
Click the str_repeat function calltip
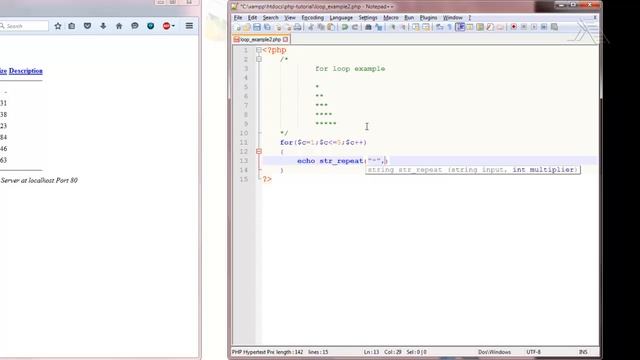pos(473,170)
